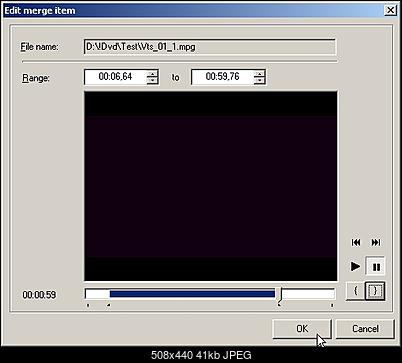The height and width of the screenshot is (363, 402).
Task: Click the range end field 00:59,76
Action: [222, 77]
